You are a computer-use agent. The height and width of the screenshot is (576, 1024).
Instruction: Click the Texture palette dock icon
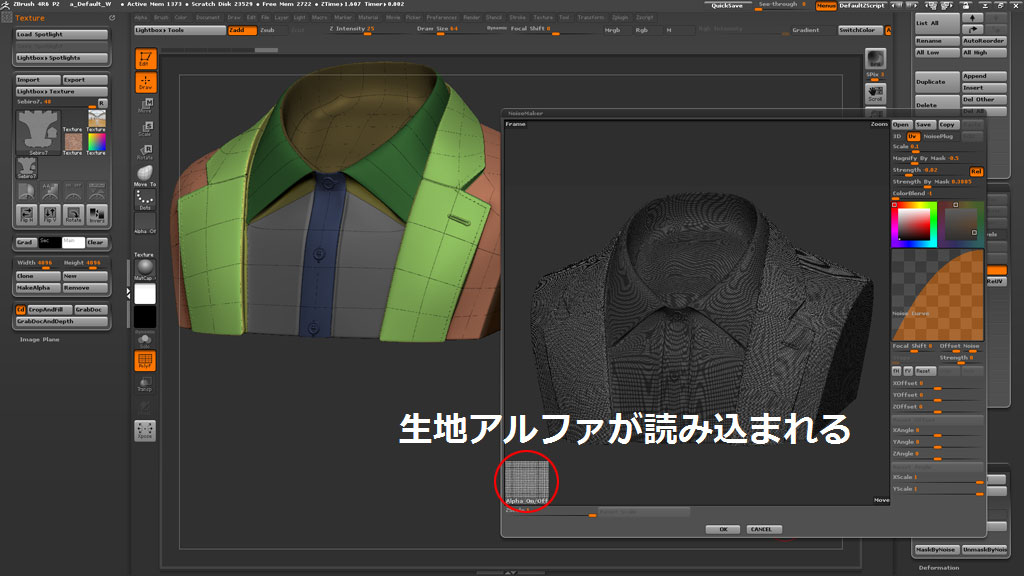point(112,18)
